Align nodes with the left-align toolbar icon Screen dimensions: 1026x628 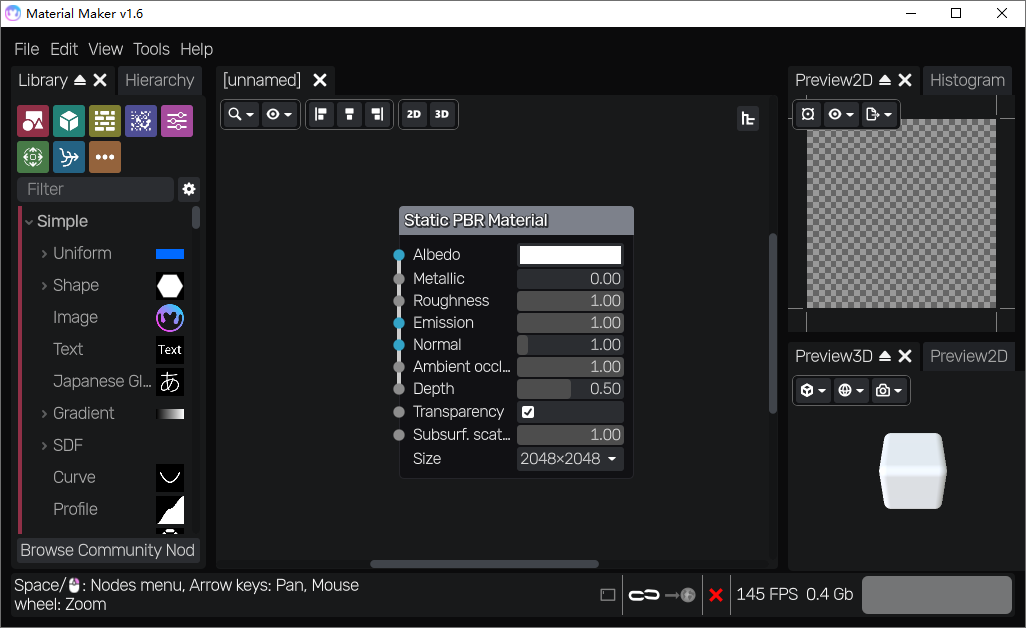321,114
